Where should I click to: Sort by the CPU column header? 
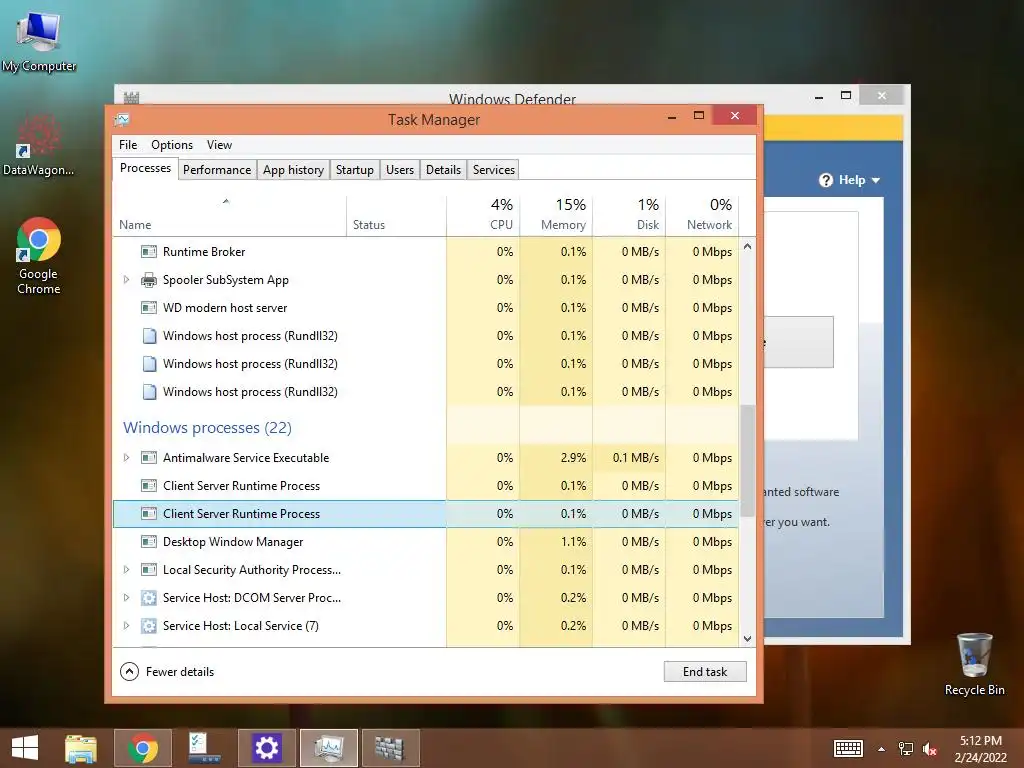pos(483,216)
